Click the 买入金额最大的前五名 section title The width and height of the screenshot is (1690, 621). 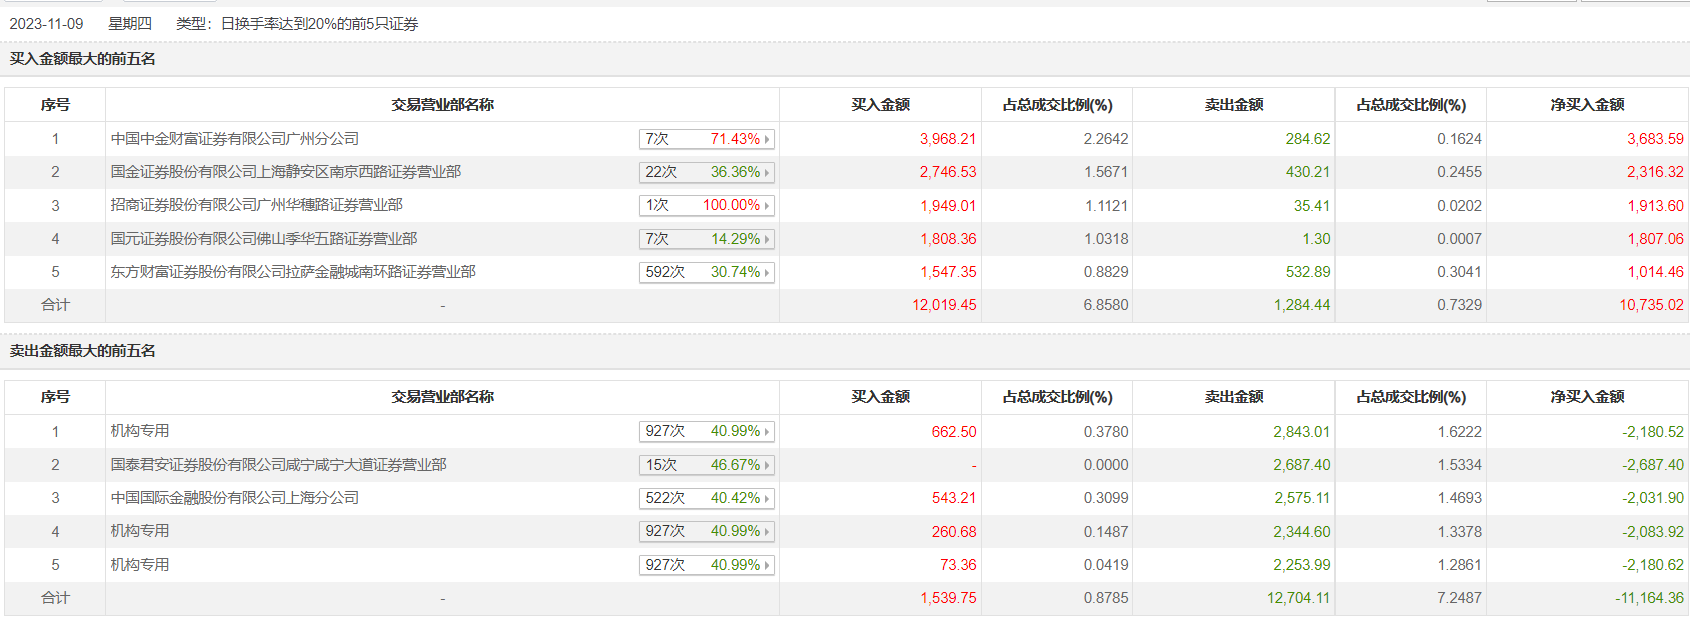(x=83, y=59)
